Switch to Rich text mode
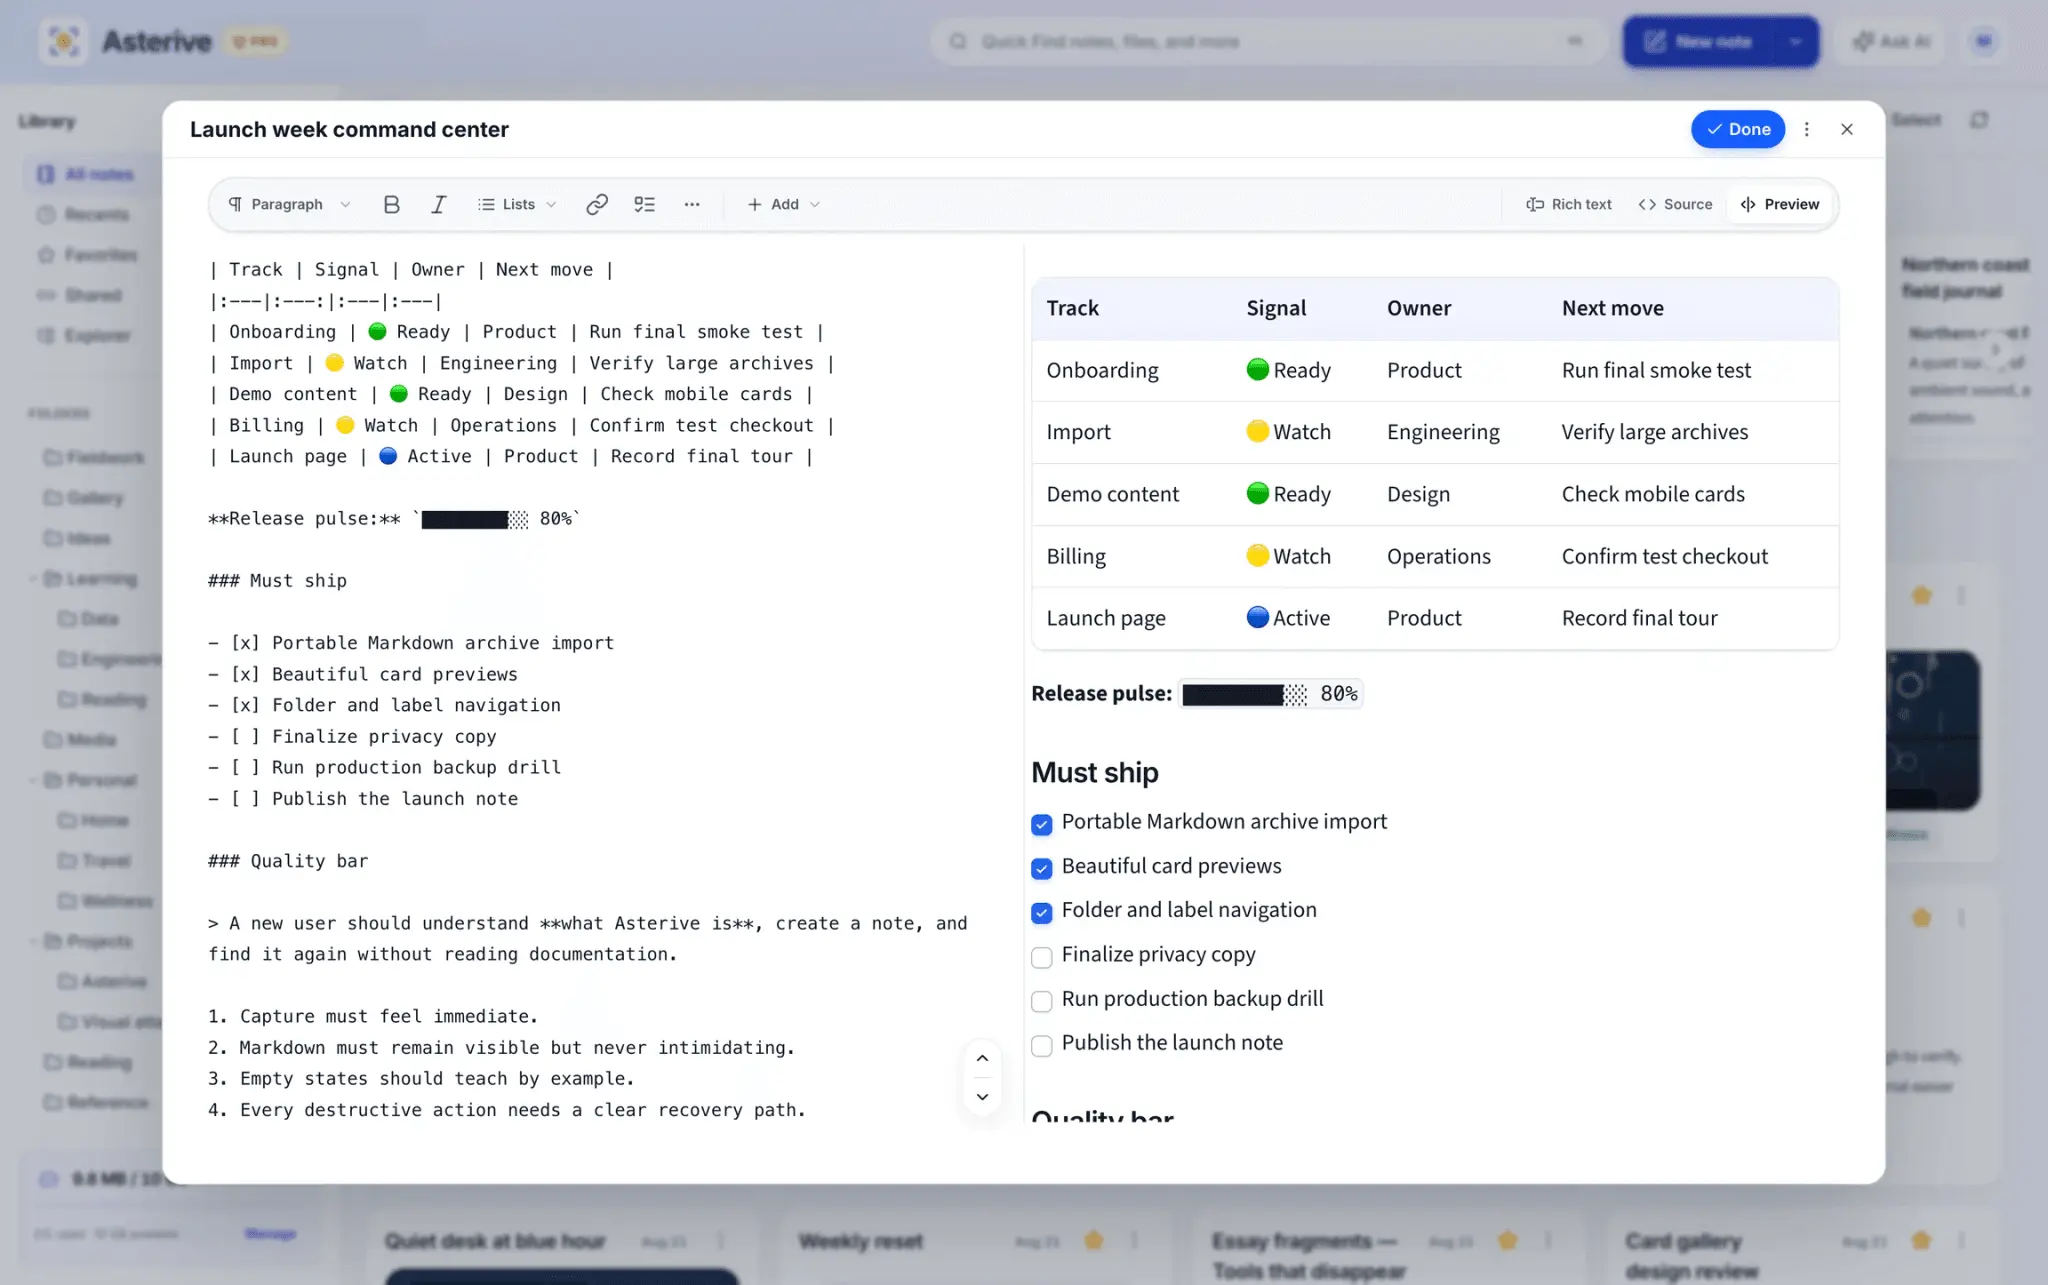The image size is (2048, 1285). [1569, 204]
